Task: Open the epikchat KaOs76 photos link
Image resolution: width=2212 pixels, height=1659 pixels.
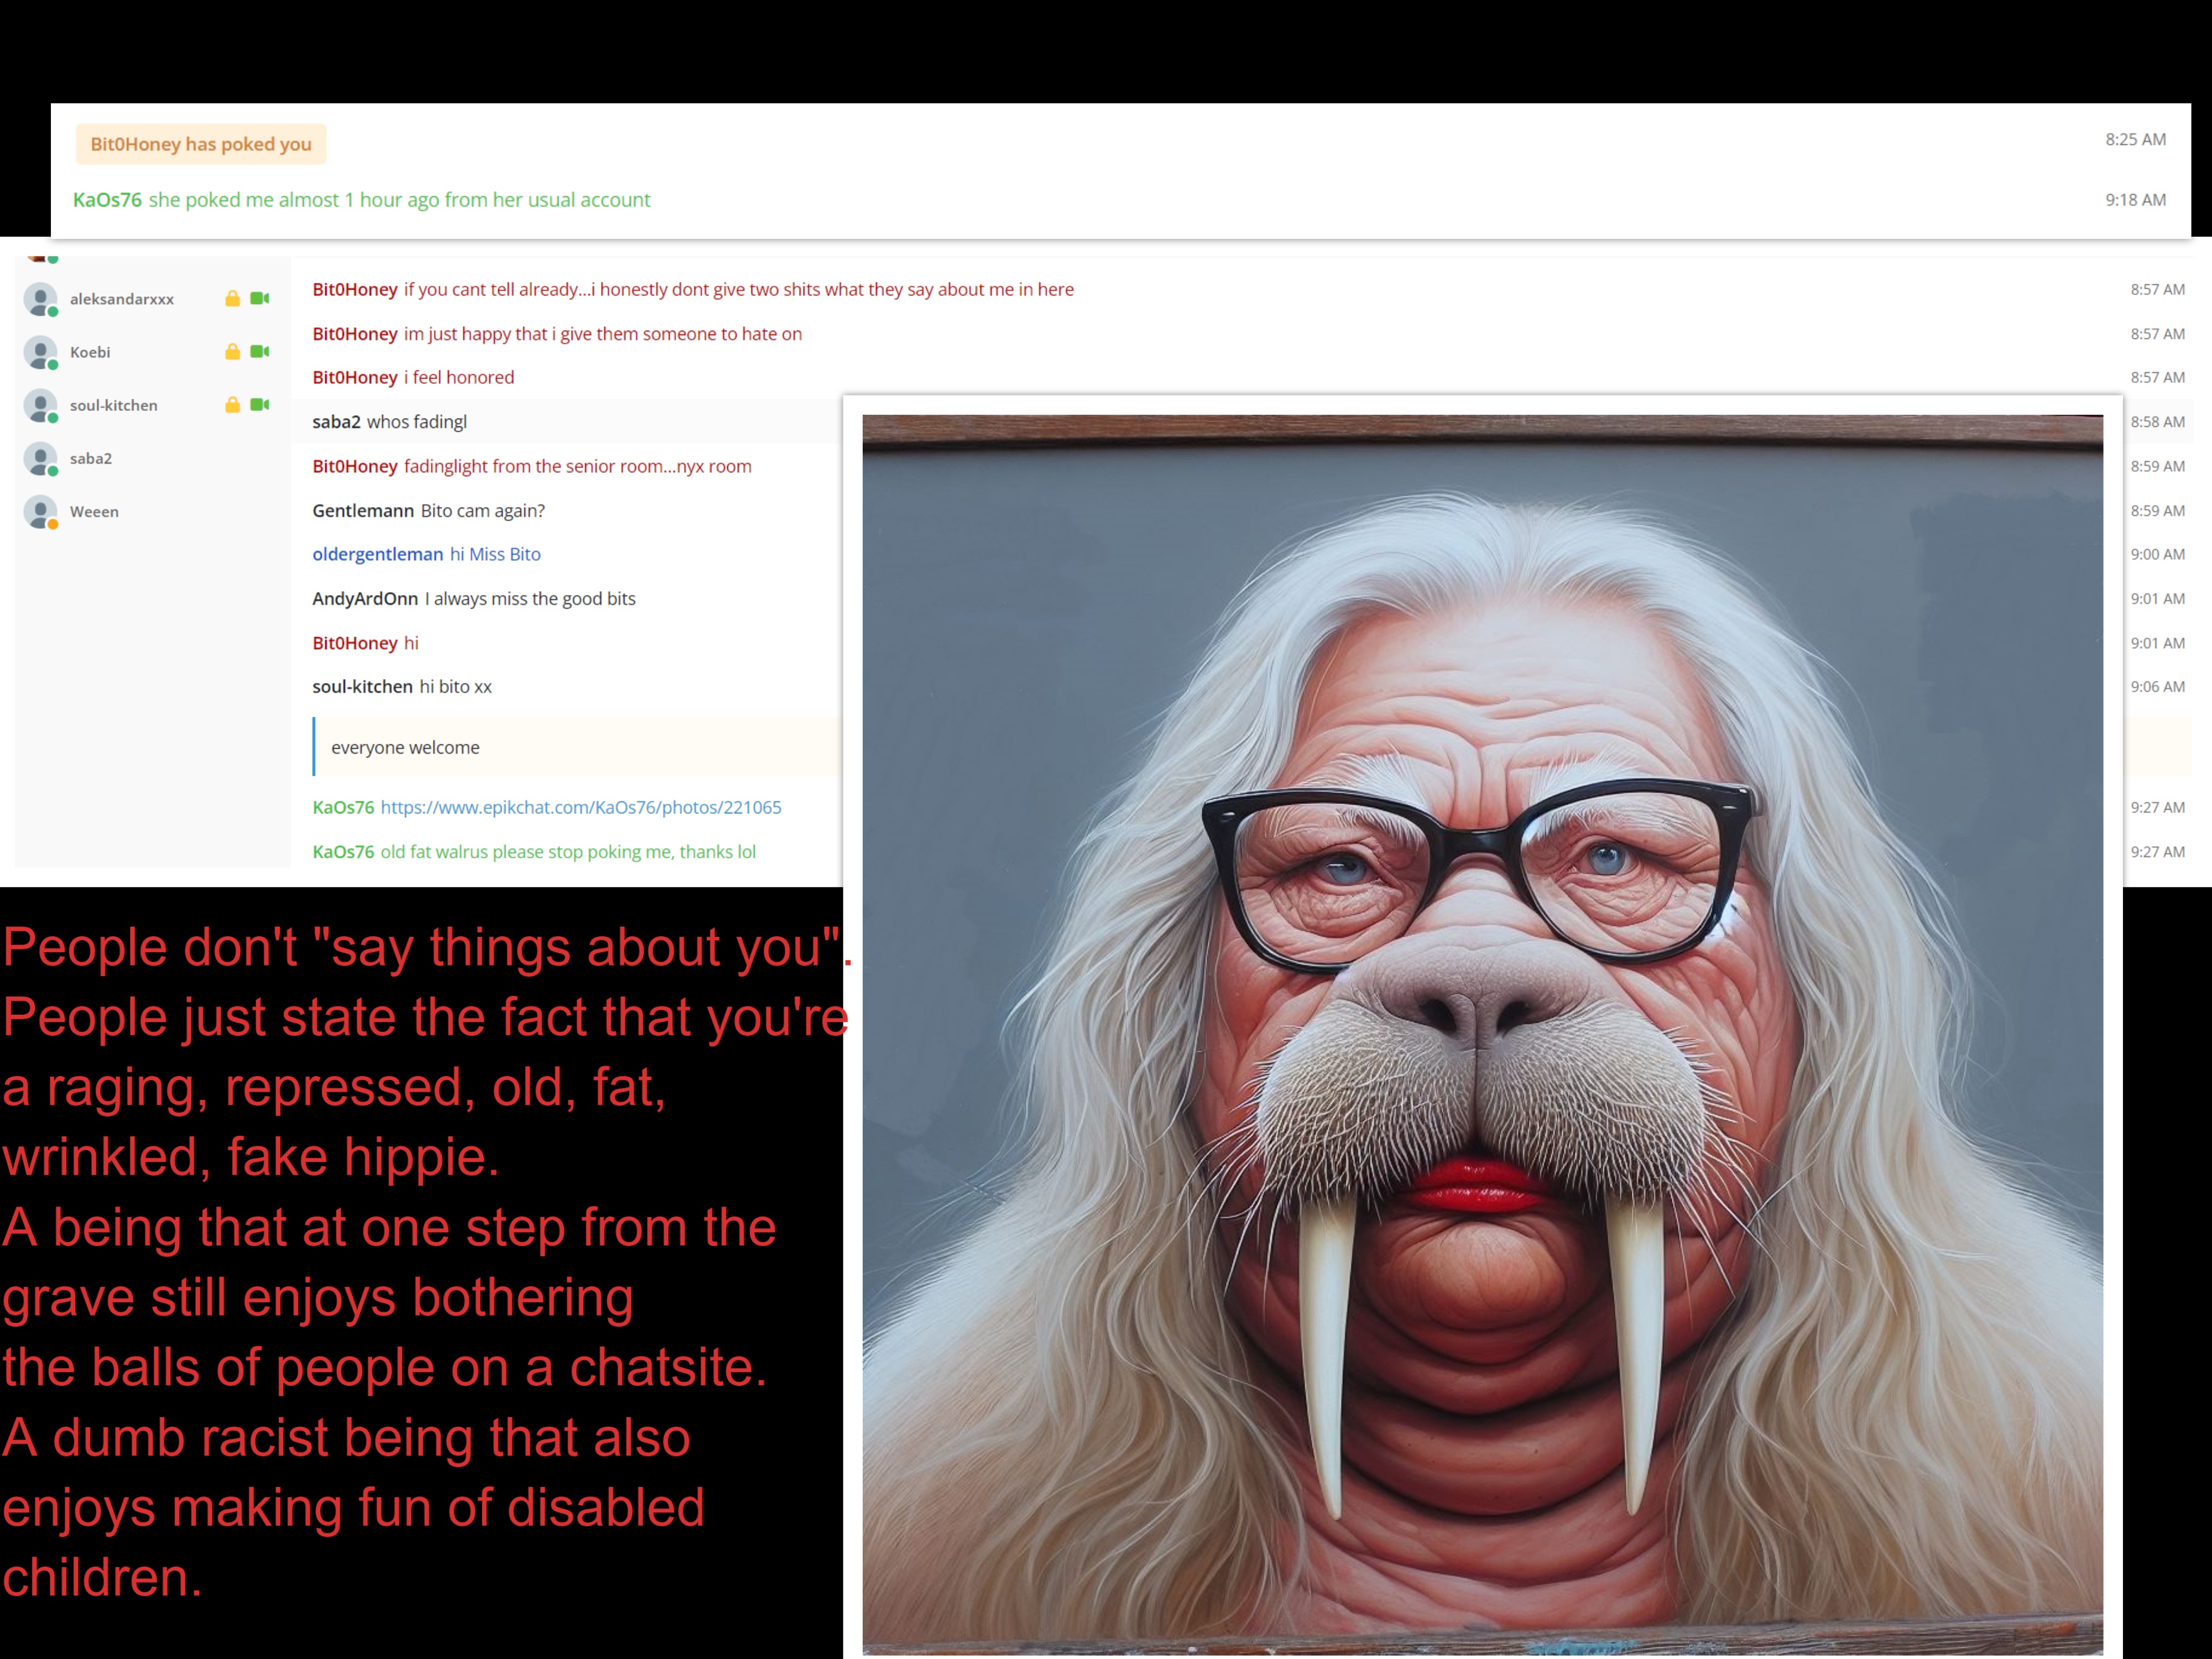Action: [x=581, y=807]
